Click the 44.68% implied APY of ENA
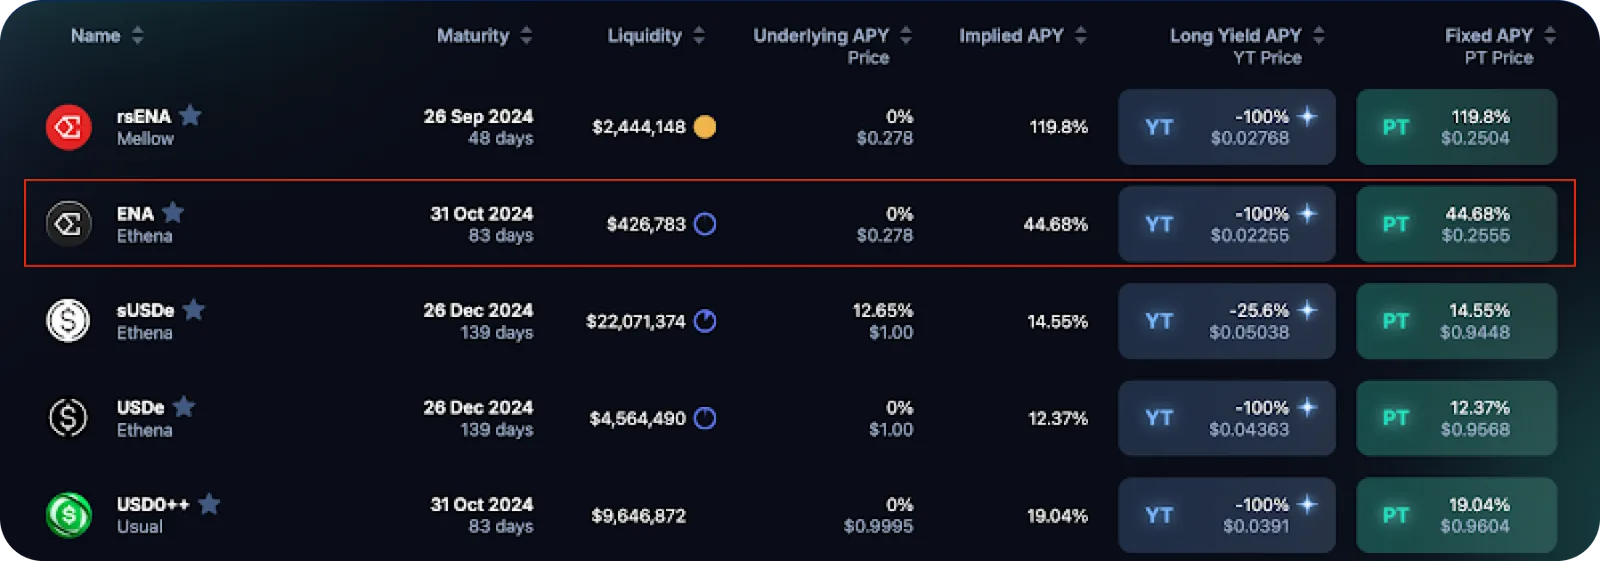The height and width of the screenshot is (561, 1600). click(x=1056, y=224)
